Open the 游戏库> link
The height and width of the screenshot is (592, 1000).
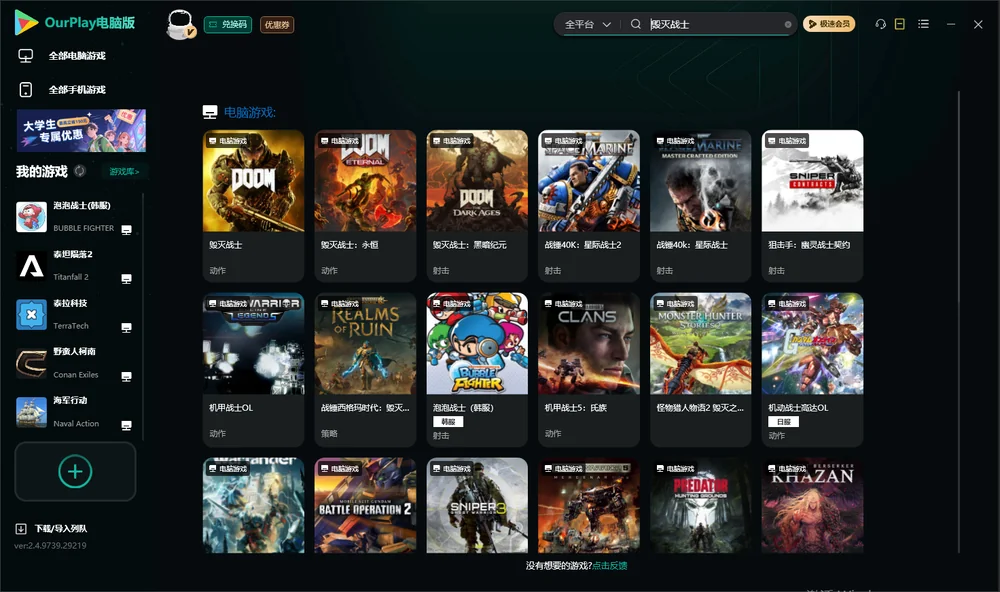pyautogui.click(x=124, y=172)
